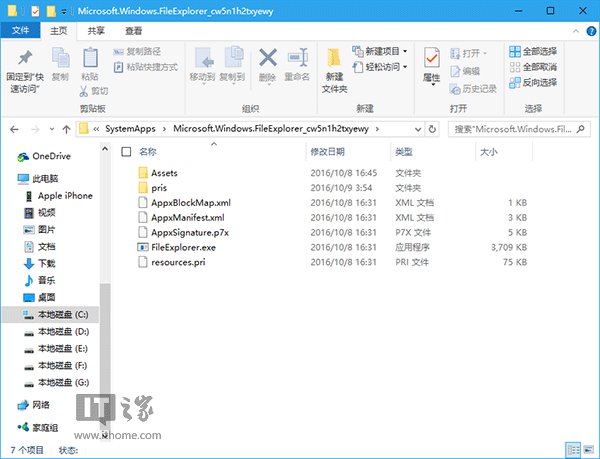Expand the address bar history dropdown
The height and width of the screenshot is (459, 600).
tap(418, 129)
